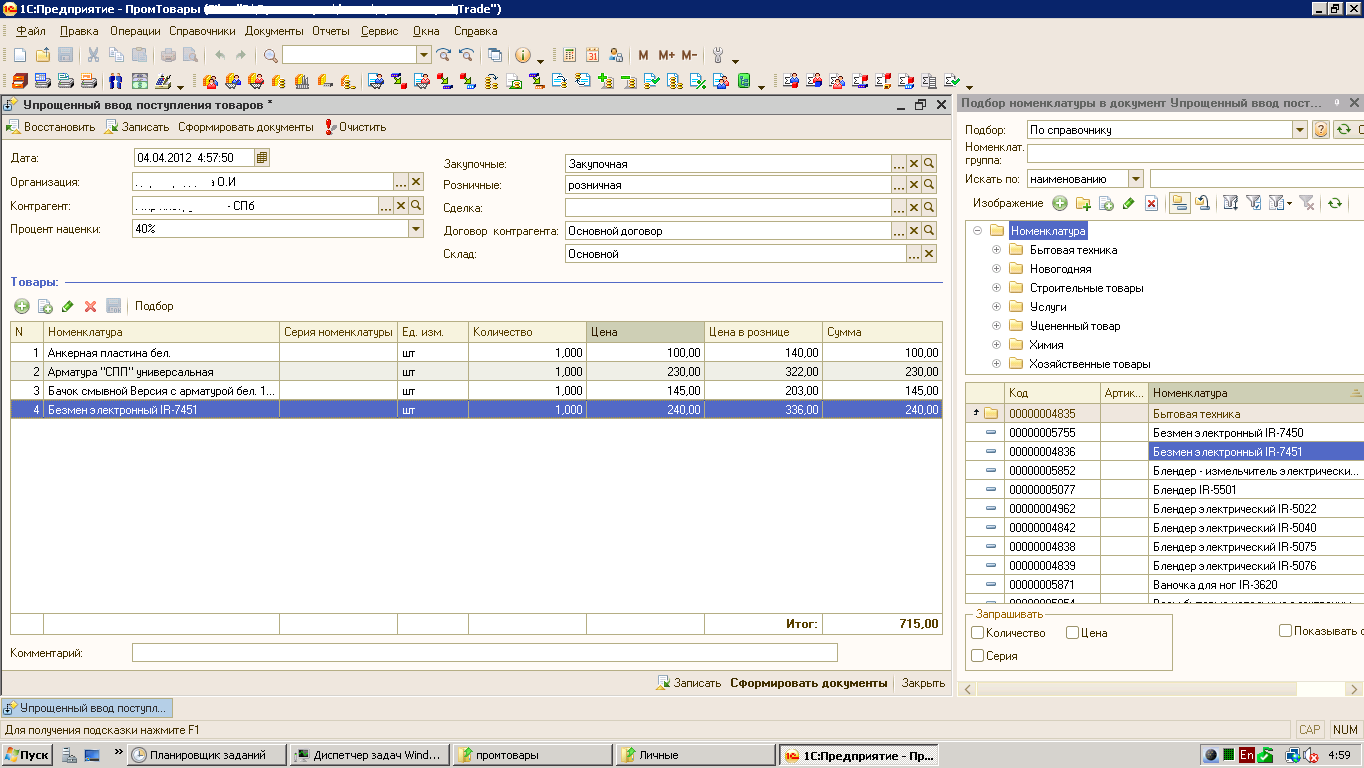1364x768 pixels.
Task: Open the toolbar search field dropdown arrow
Action: (423, 55)
